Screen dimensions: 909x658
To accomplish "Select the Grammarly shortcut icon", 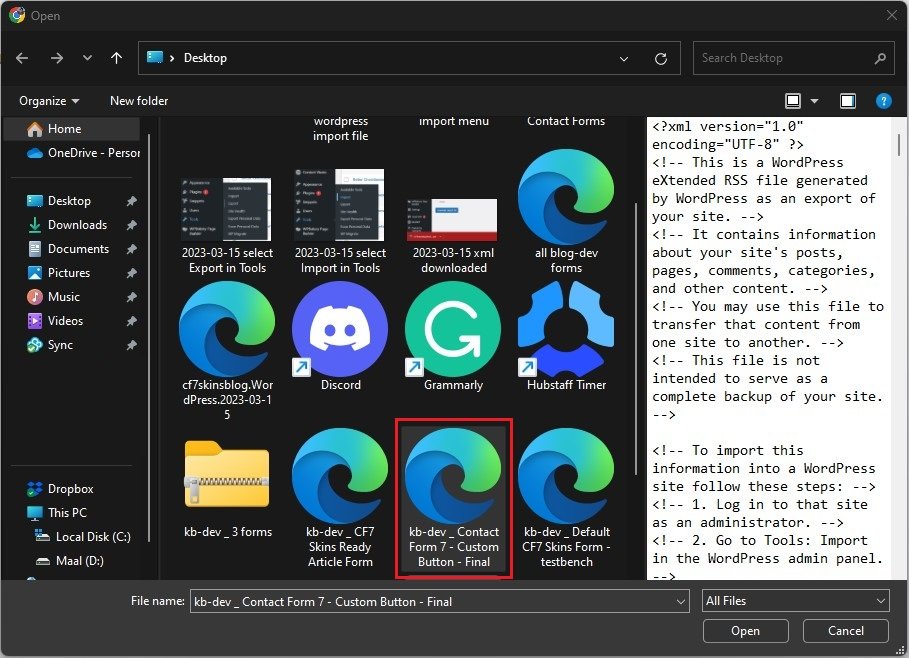I will coord(453,330).
